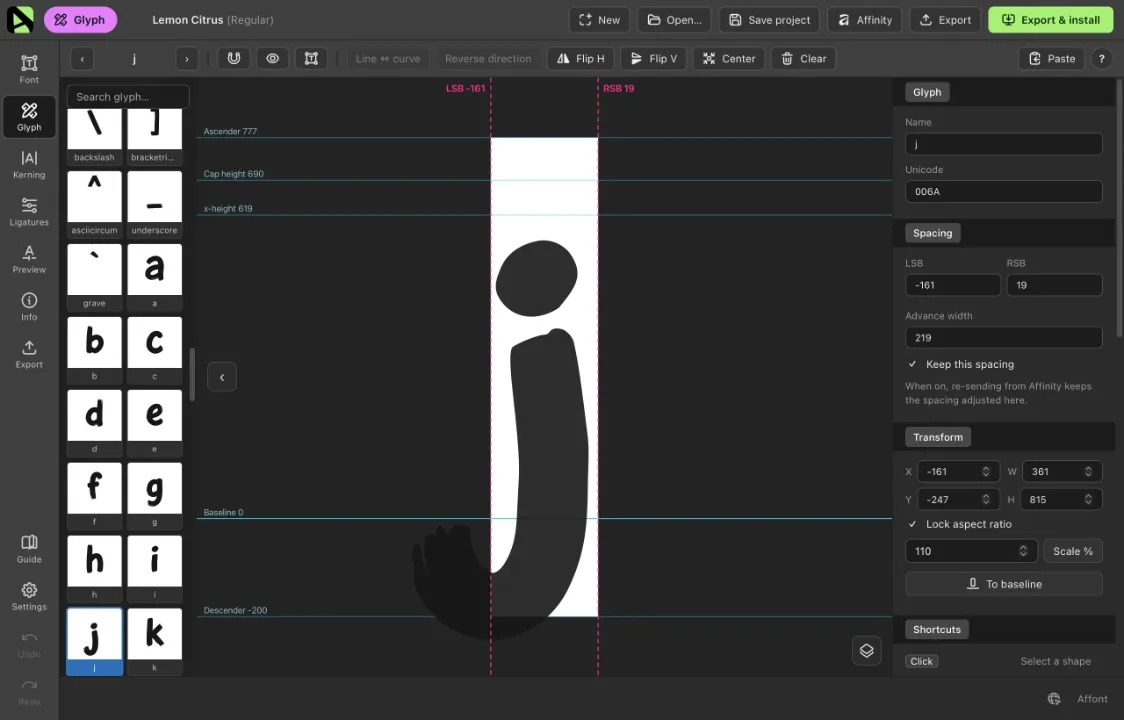The image size is (1124, 720).
Task: Select the 'k' glyph thumbnail
Action: [154, 641]
